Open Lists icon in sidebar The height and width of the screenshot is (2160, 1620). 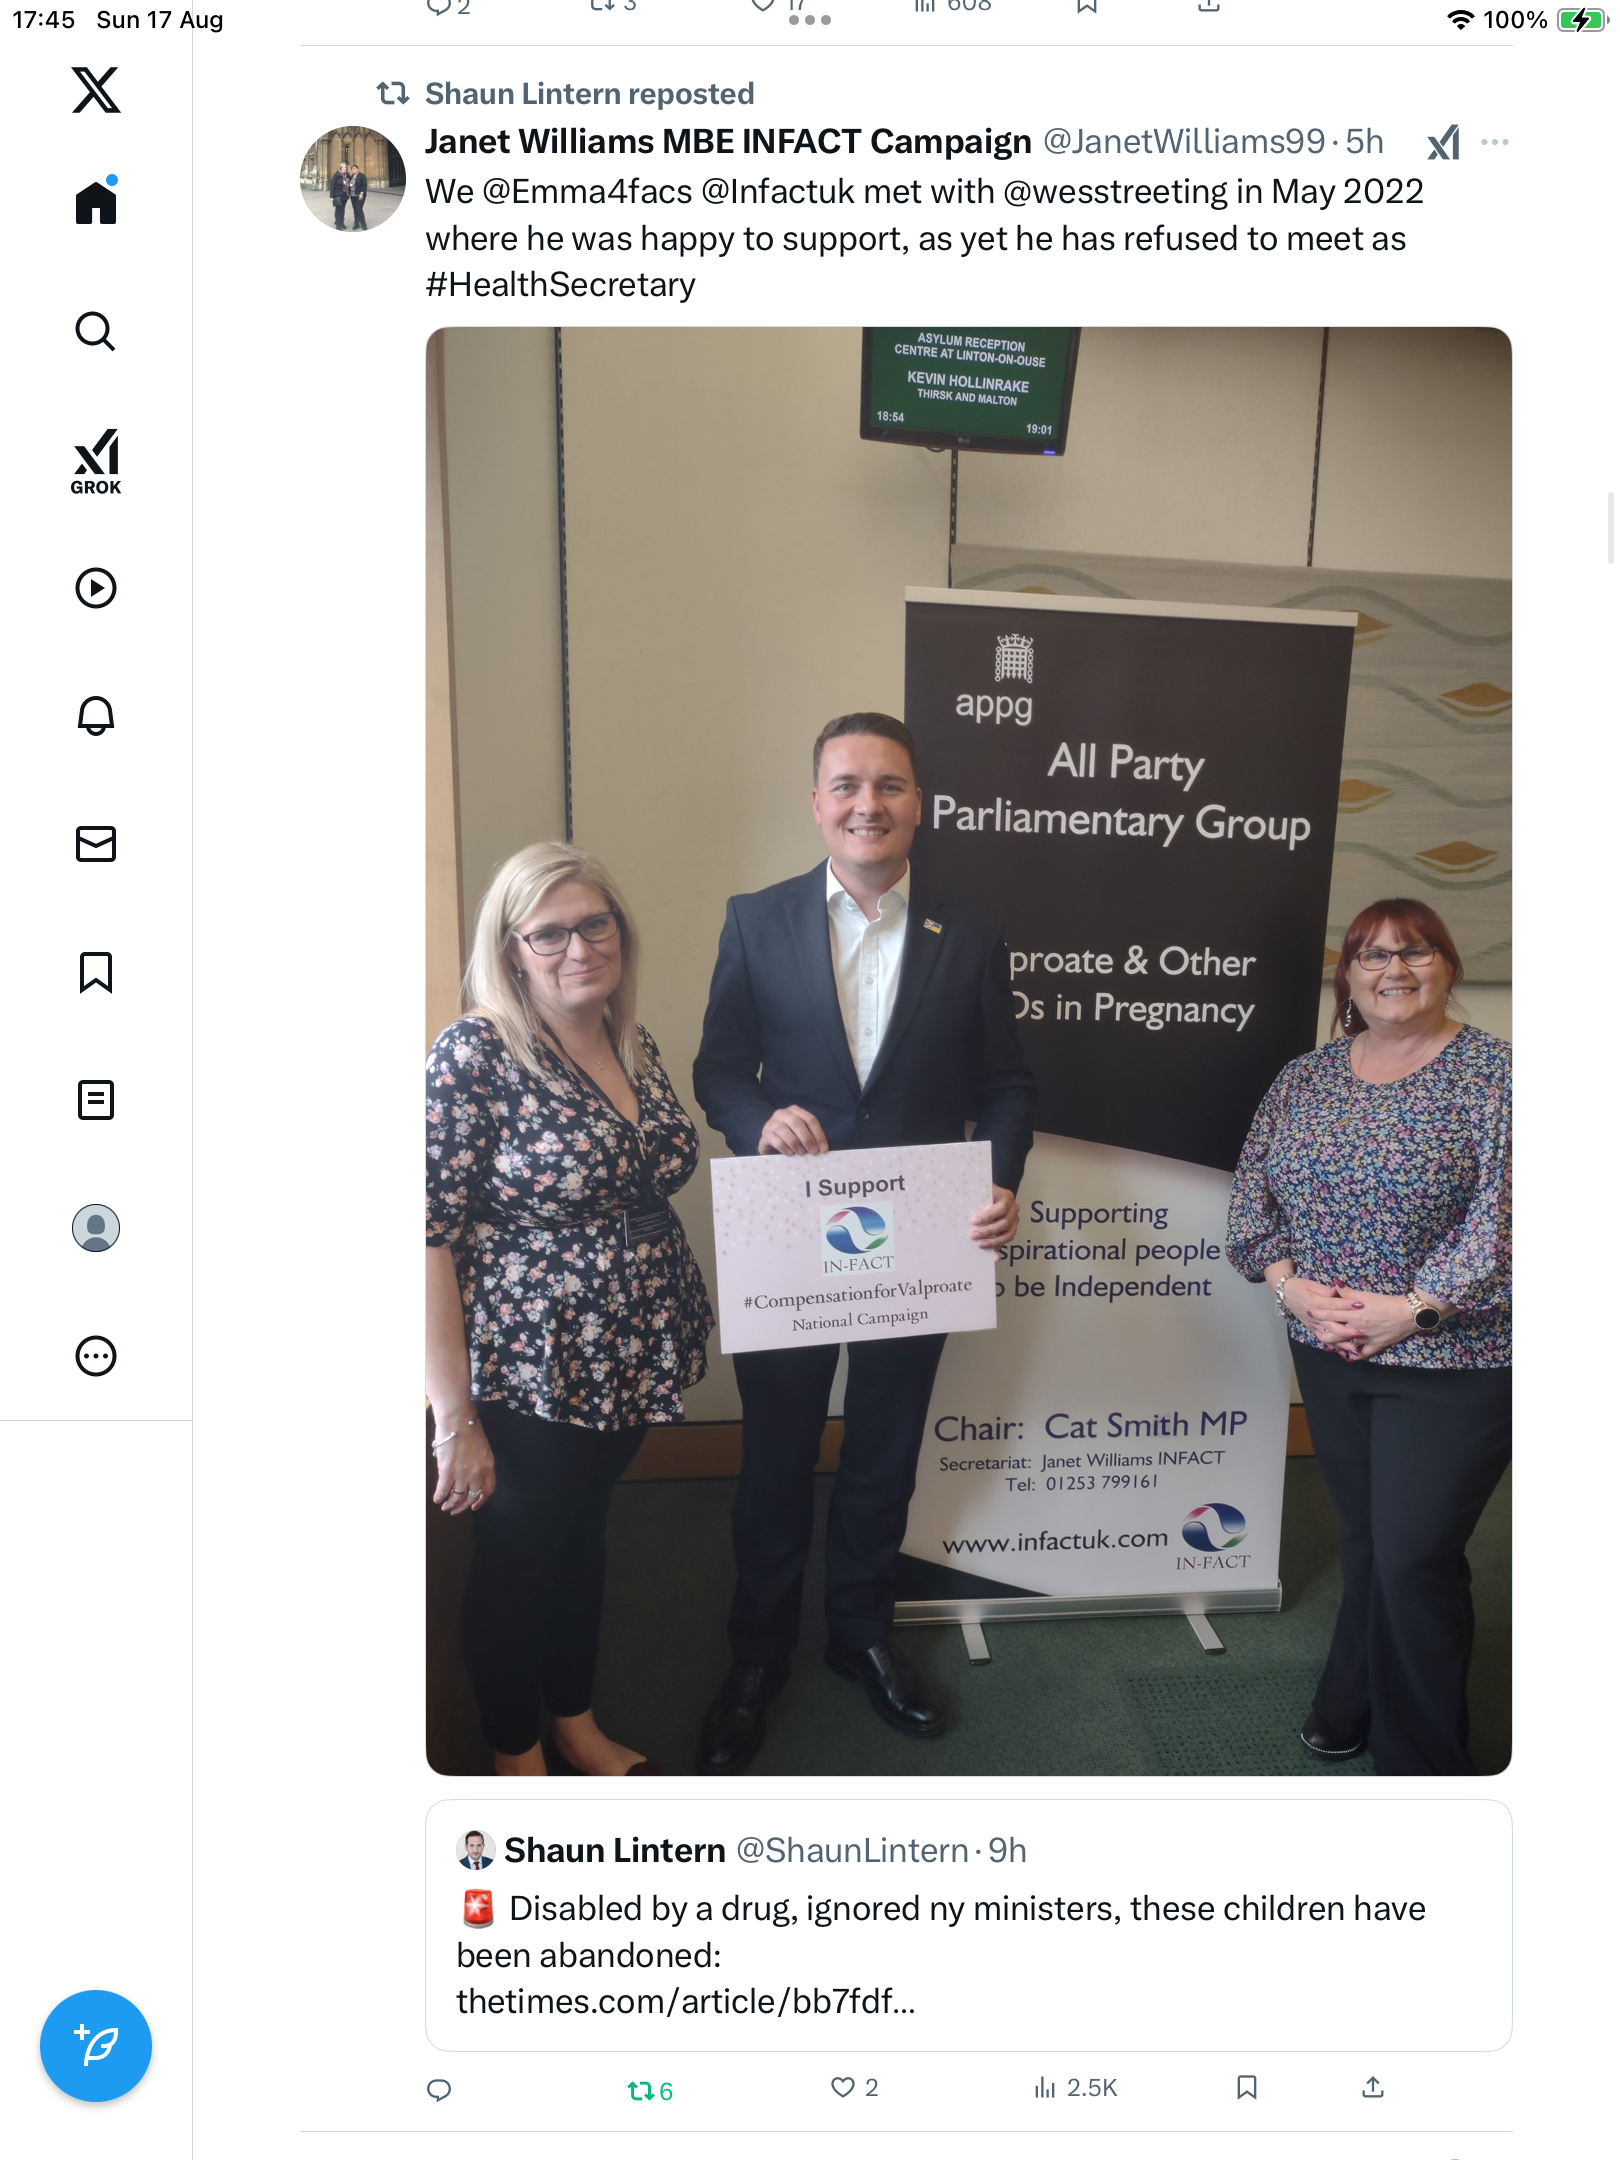click(x=96, y=1100)
